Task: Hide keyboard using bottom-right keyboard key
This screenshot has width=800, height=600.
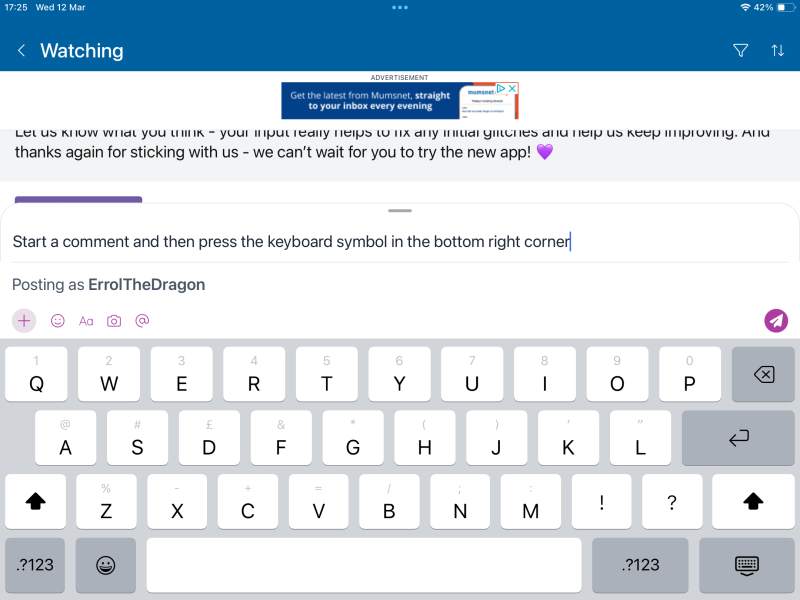Action: click(x=746, y=565)
